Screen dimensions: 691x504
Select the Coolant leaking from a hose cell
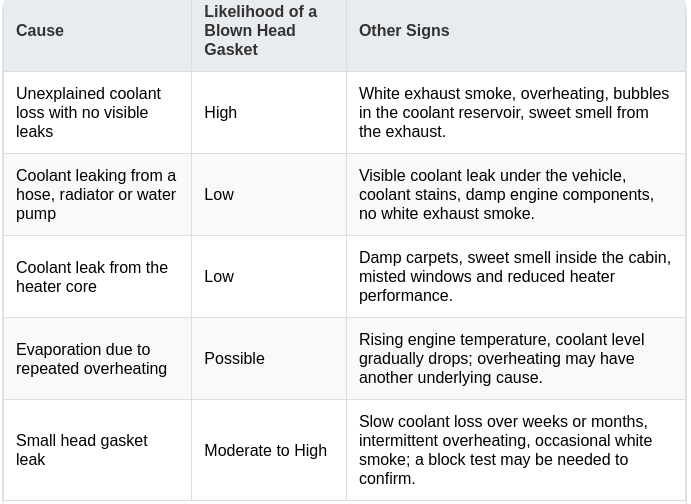click(x=96, y=194)
